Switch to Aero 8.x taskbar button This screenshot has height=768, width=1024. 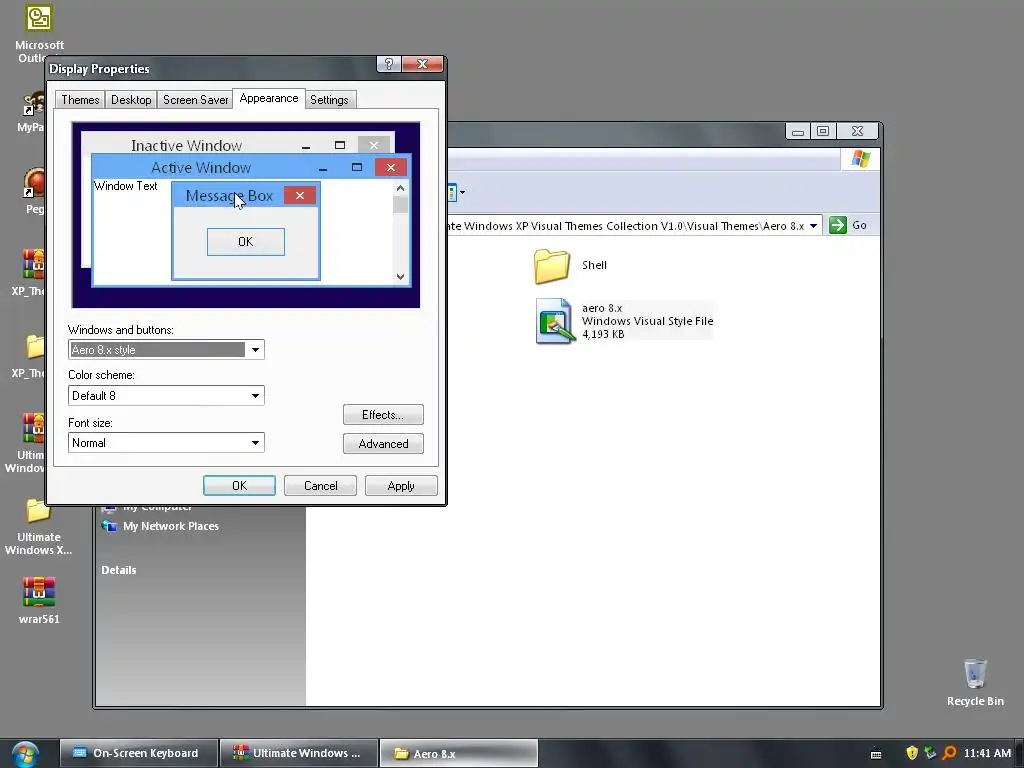[x=458, y=753]
